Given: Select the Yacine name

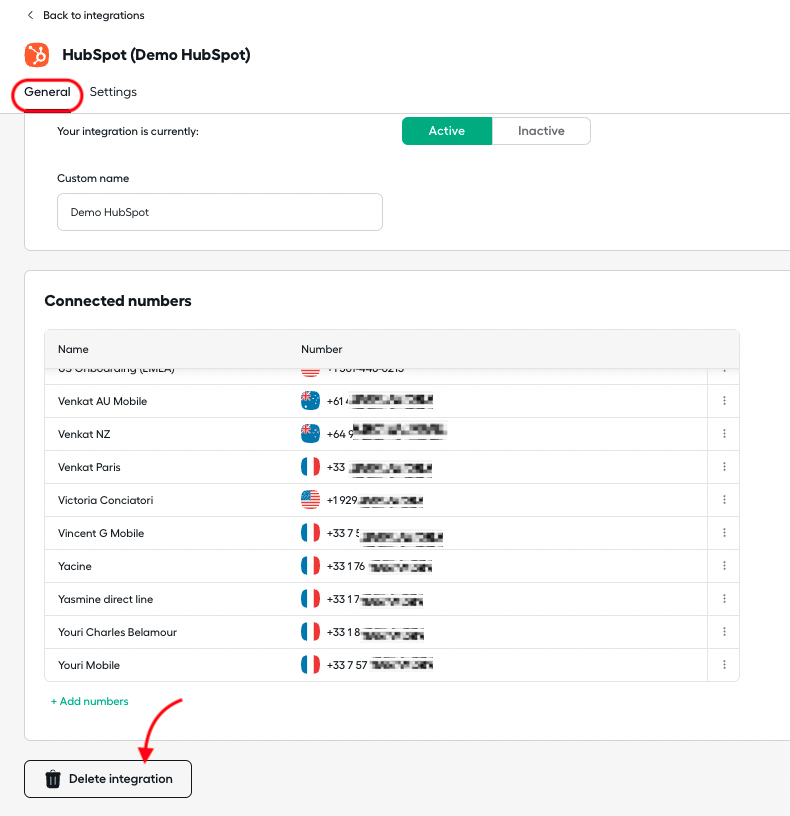Looking at the screenshot, I should tap(74, 566).
